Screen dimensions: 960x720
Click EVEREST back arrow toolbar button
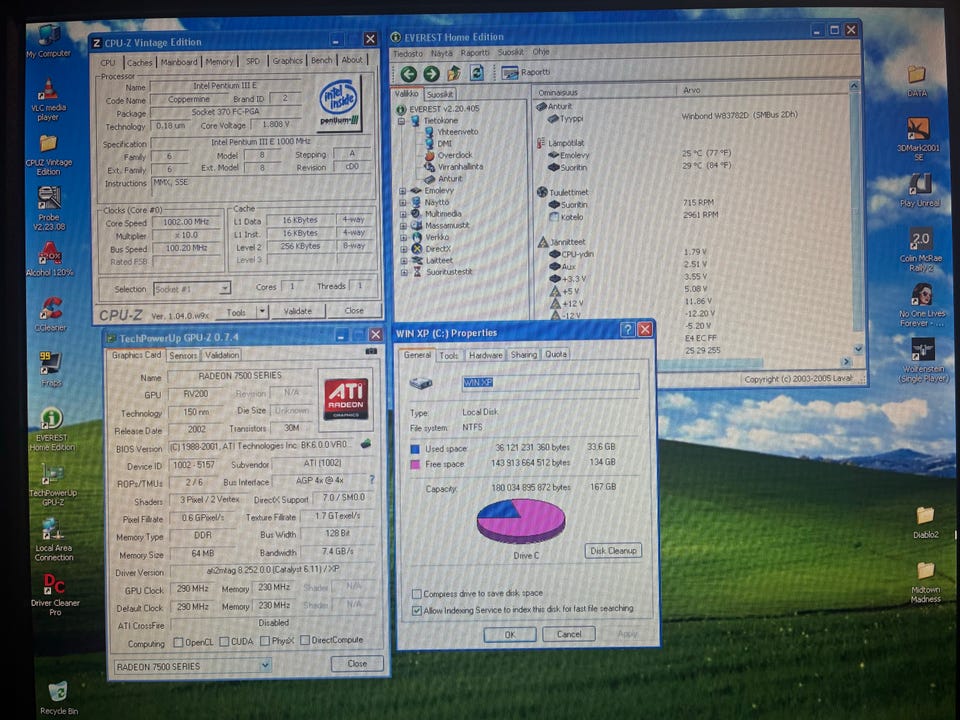(408, 74)
